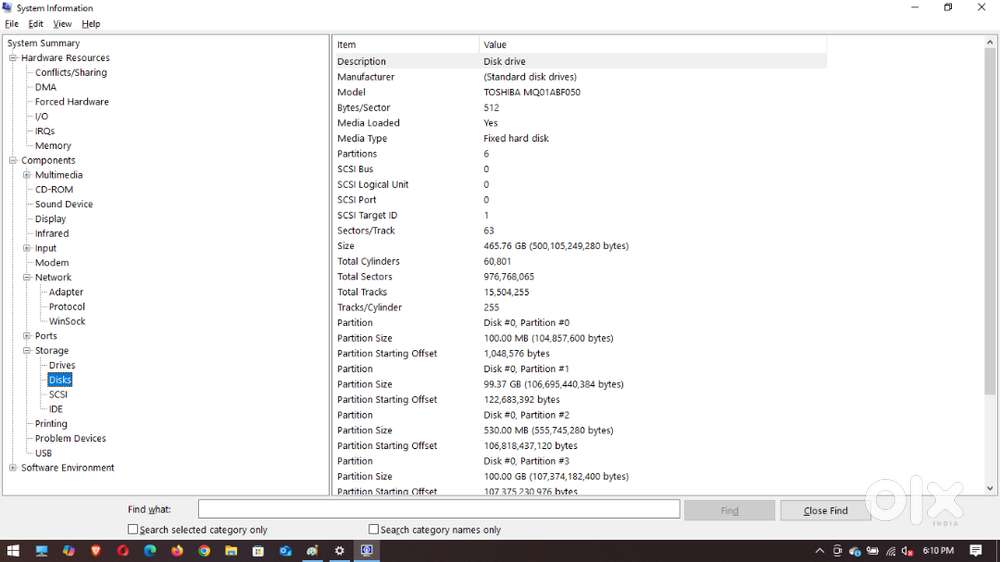This screenshot has height=562, width=1000.
Task: Open Brave browser from the taskbar
Action: [96, 551]
